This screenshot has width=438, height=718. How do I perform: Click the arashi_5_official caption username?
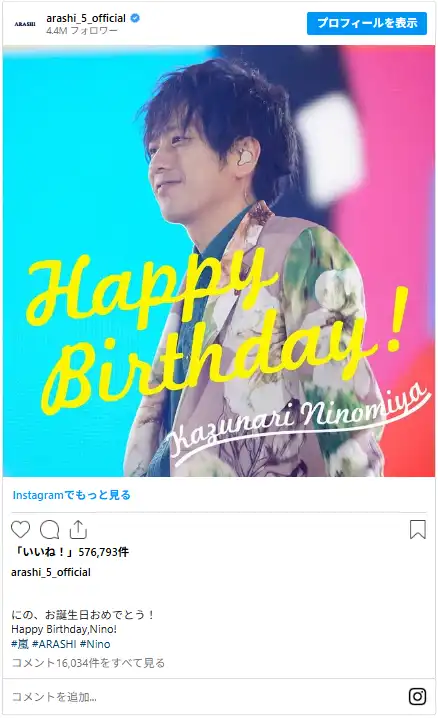coord(51,572)
